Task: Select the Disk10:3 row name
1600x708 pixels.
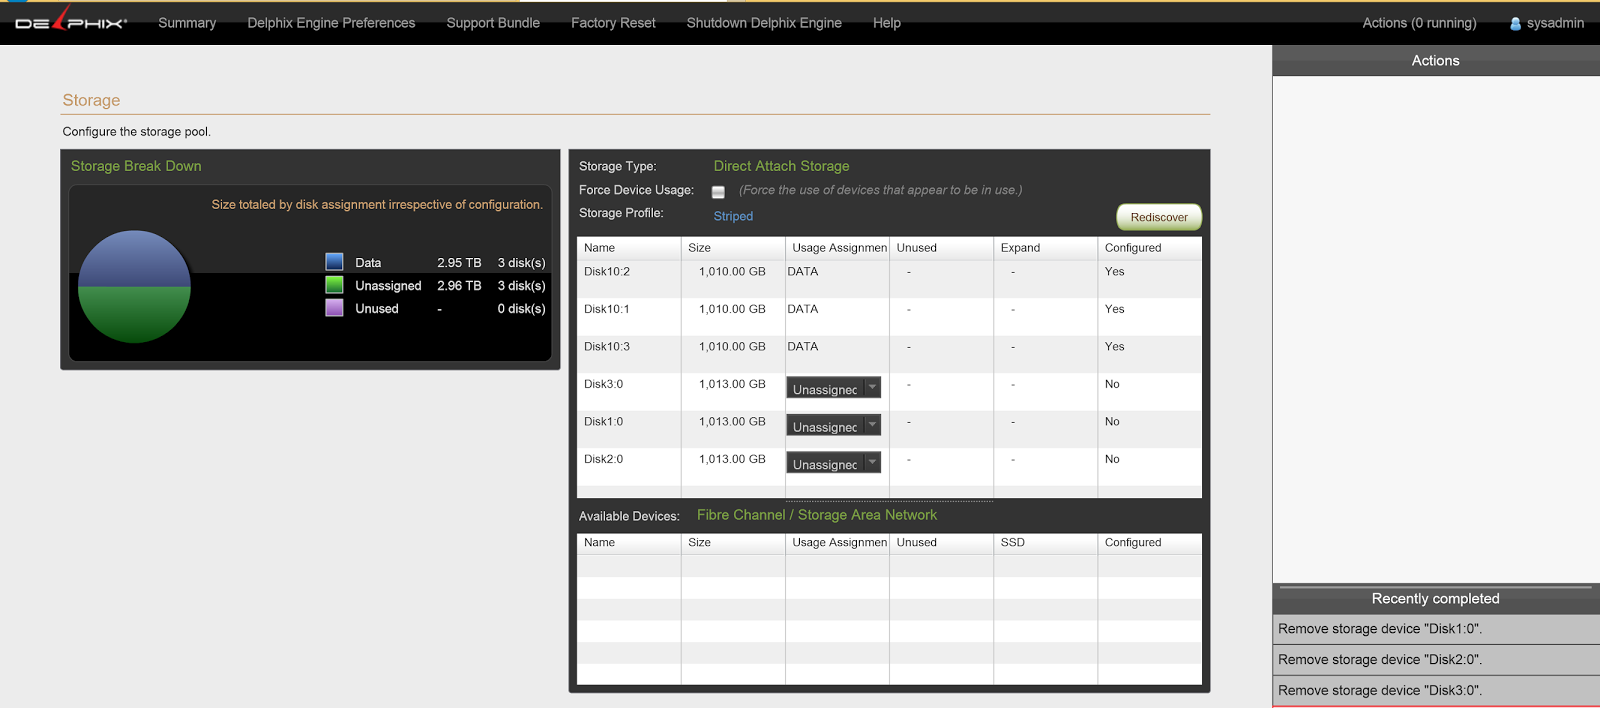Action: tap(607, 347)
